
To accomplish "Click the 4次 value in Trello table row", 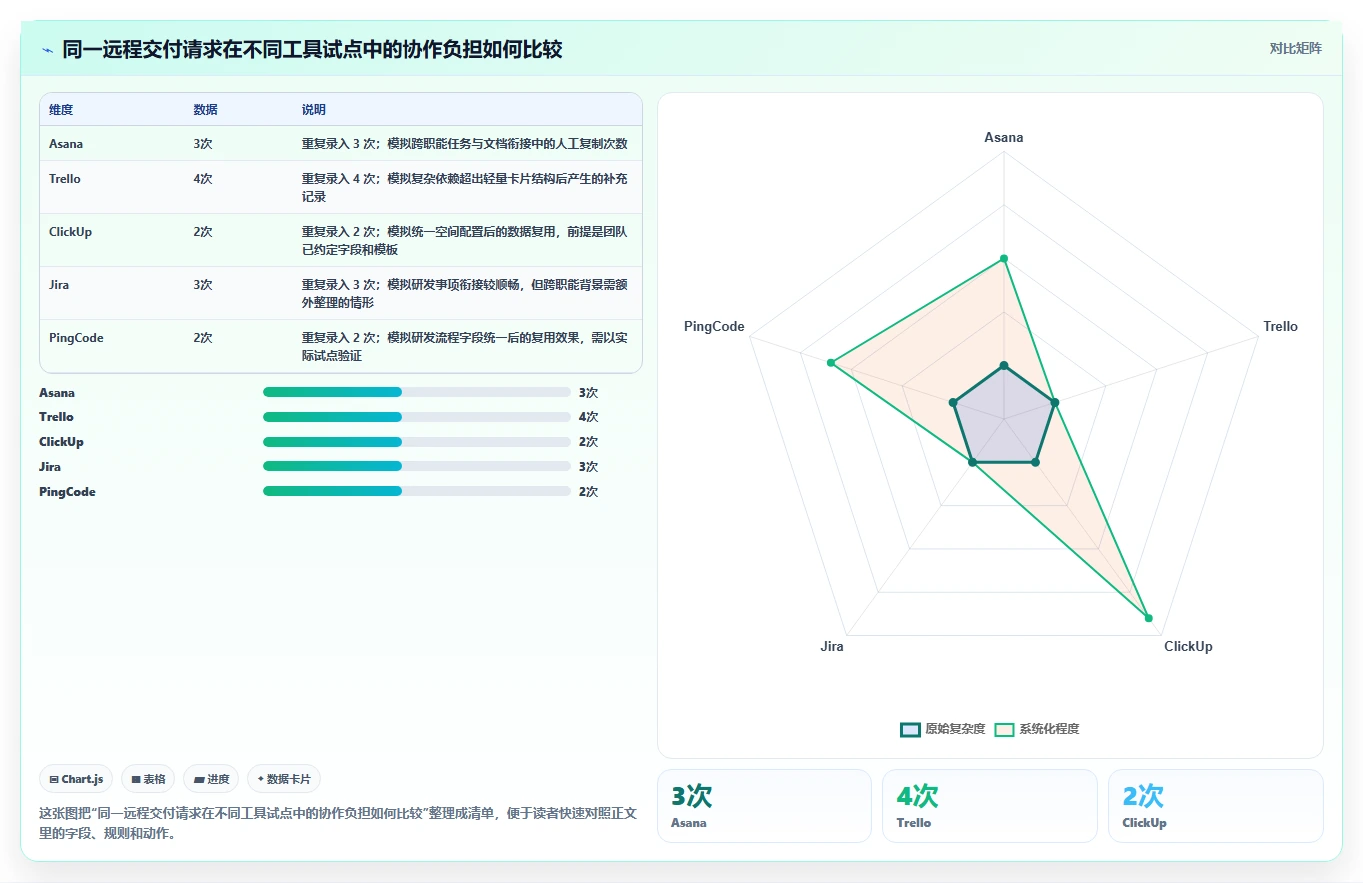I will pyautogui.click(x=203, y=179).
